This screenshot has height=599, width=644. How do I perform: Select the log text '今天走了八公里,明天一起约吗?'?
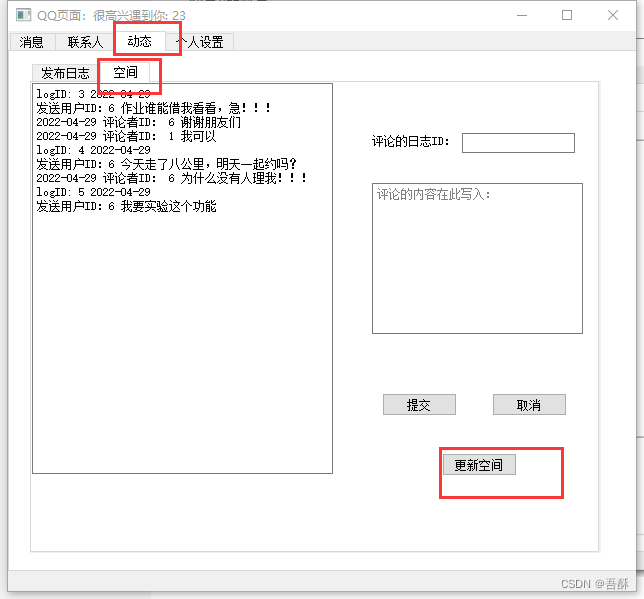[x=209, y=164]
